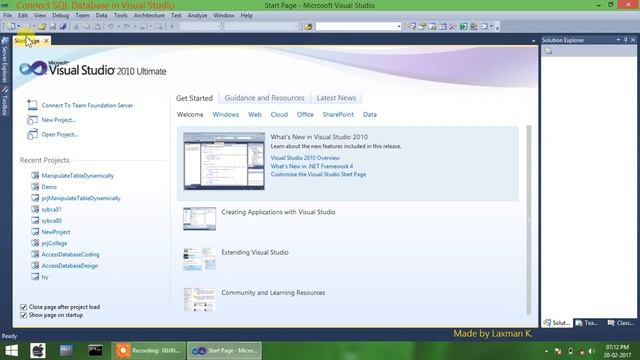Image resolution: width=640 pixels, height=360 pixels.
Task: Open the Properties Window toolbar icon
Action: tap(422, 27)
